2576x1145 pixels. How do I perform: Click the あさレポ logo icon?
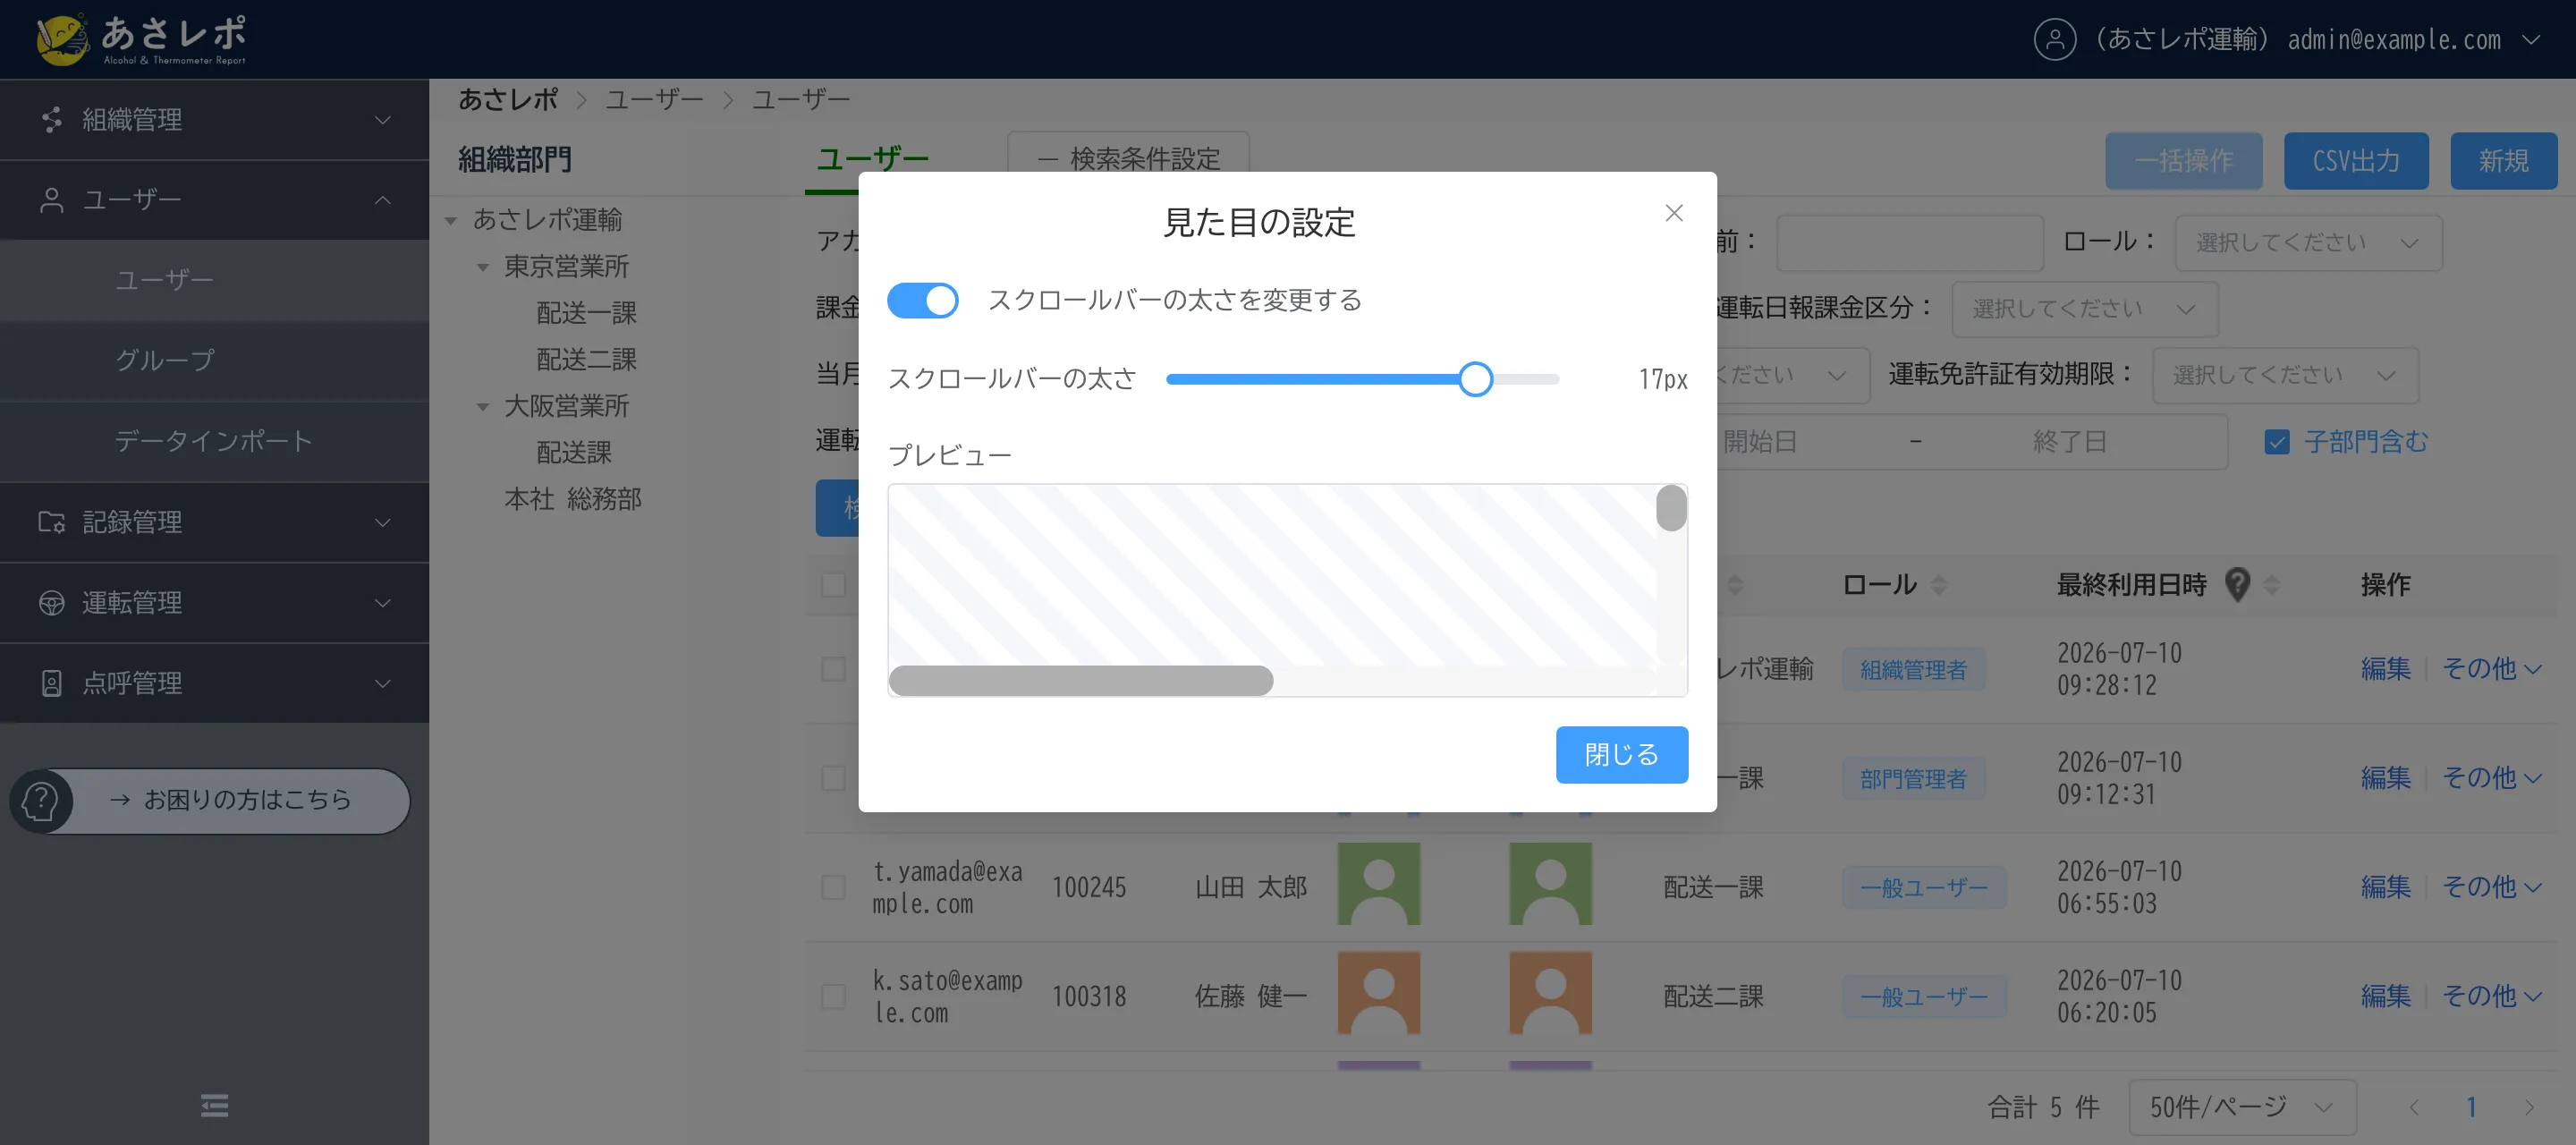point(62,40)
